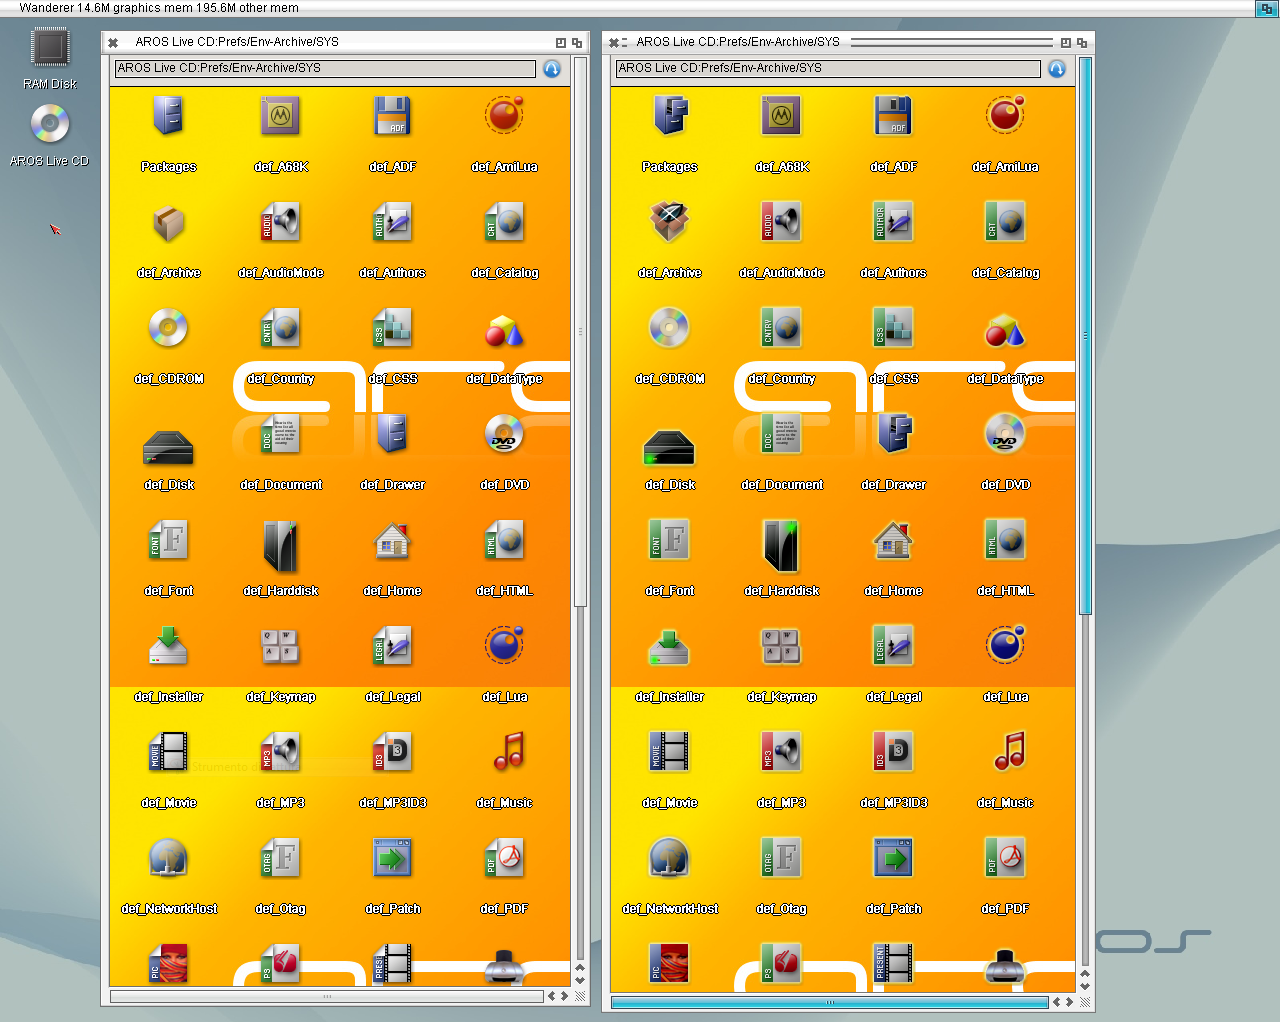The width and height of the screenshot is (1280, 1022).
Task: Select def_Movie film icon in left window
Action: point(168,752)
